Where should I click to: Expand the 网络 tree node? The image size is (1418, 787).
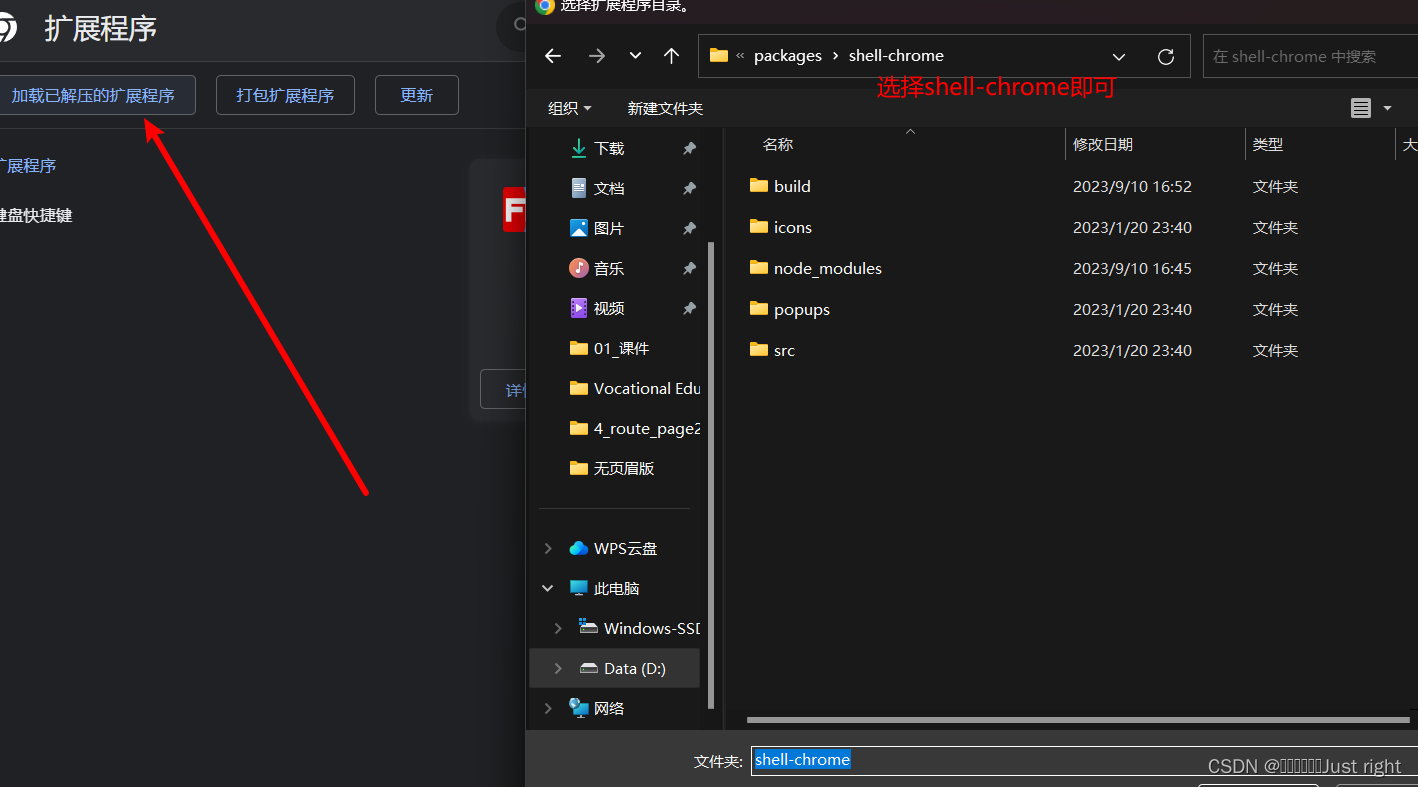[547, 708]
